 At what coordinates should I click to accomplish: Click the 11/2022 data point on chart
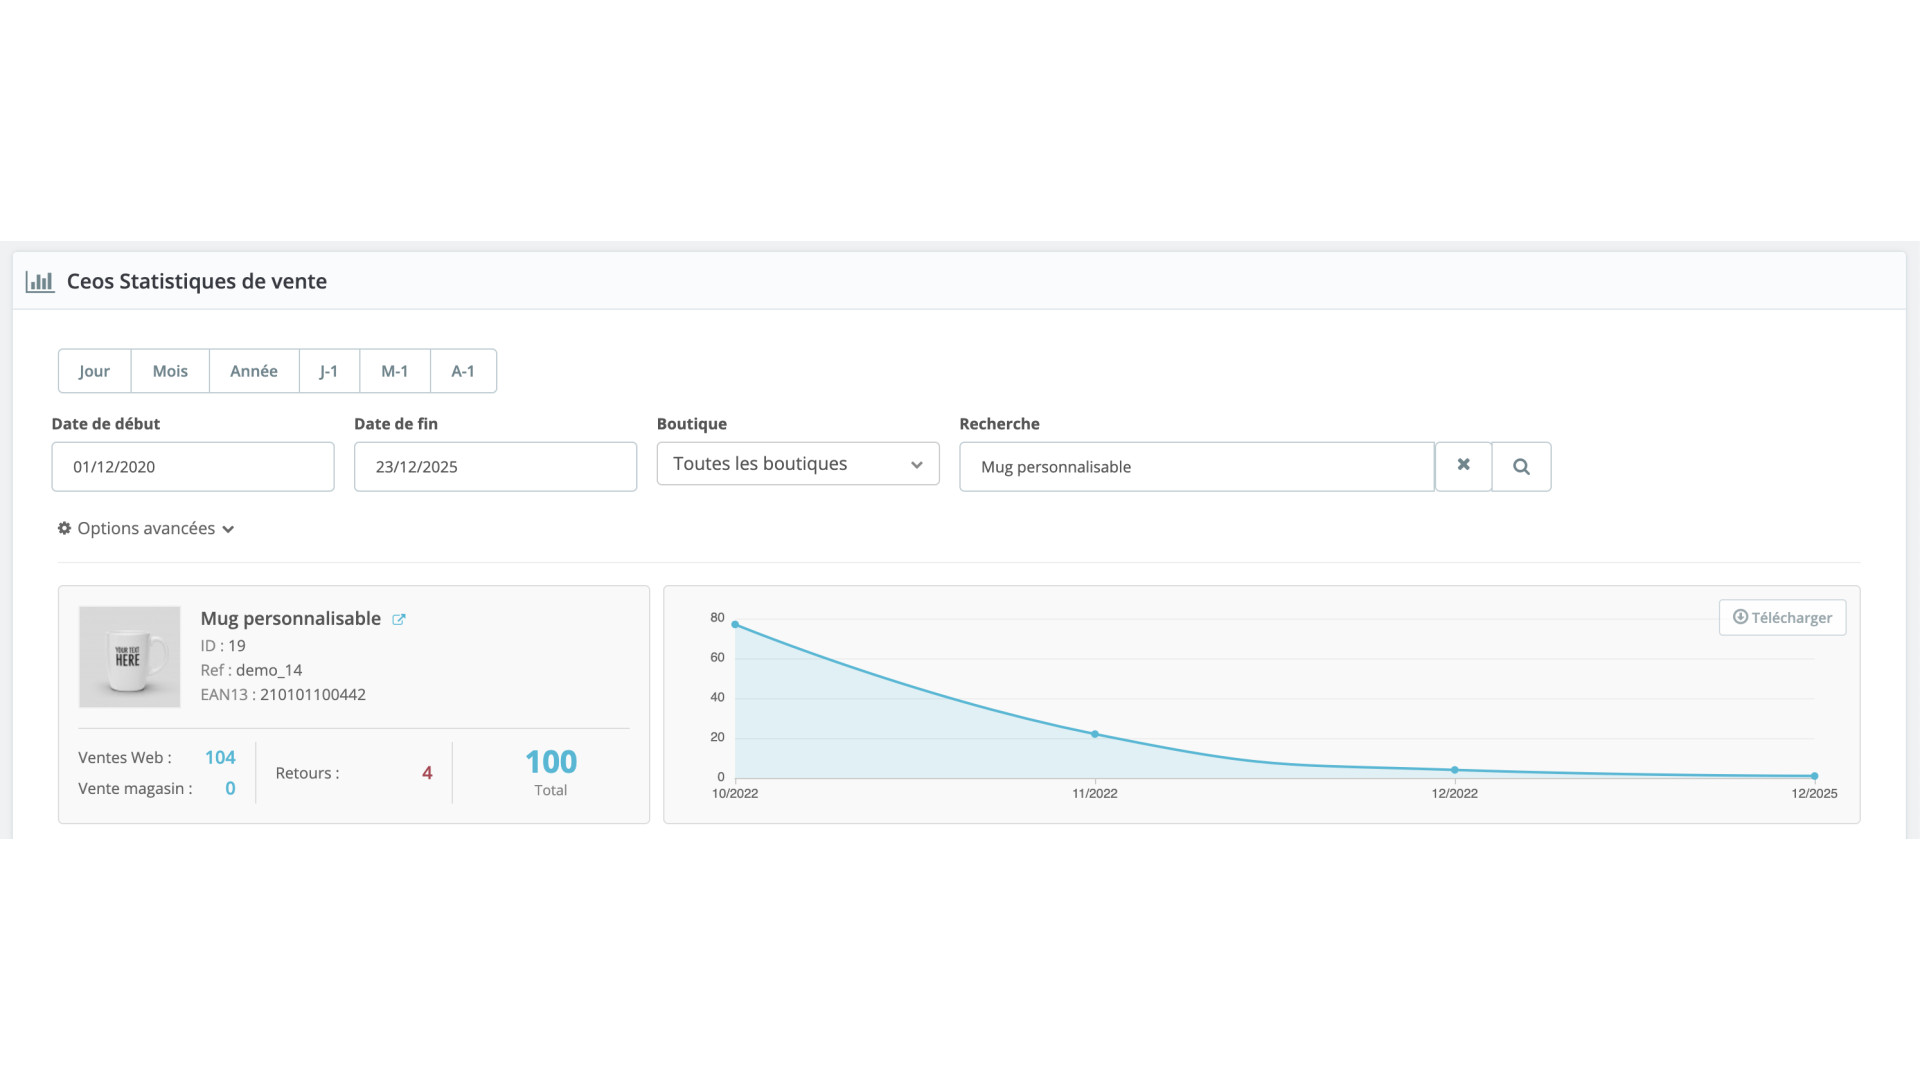click(1095, 733)
